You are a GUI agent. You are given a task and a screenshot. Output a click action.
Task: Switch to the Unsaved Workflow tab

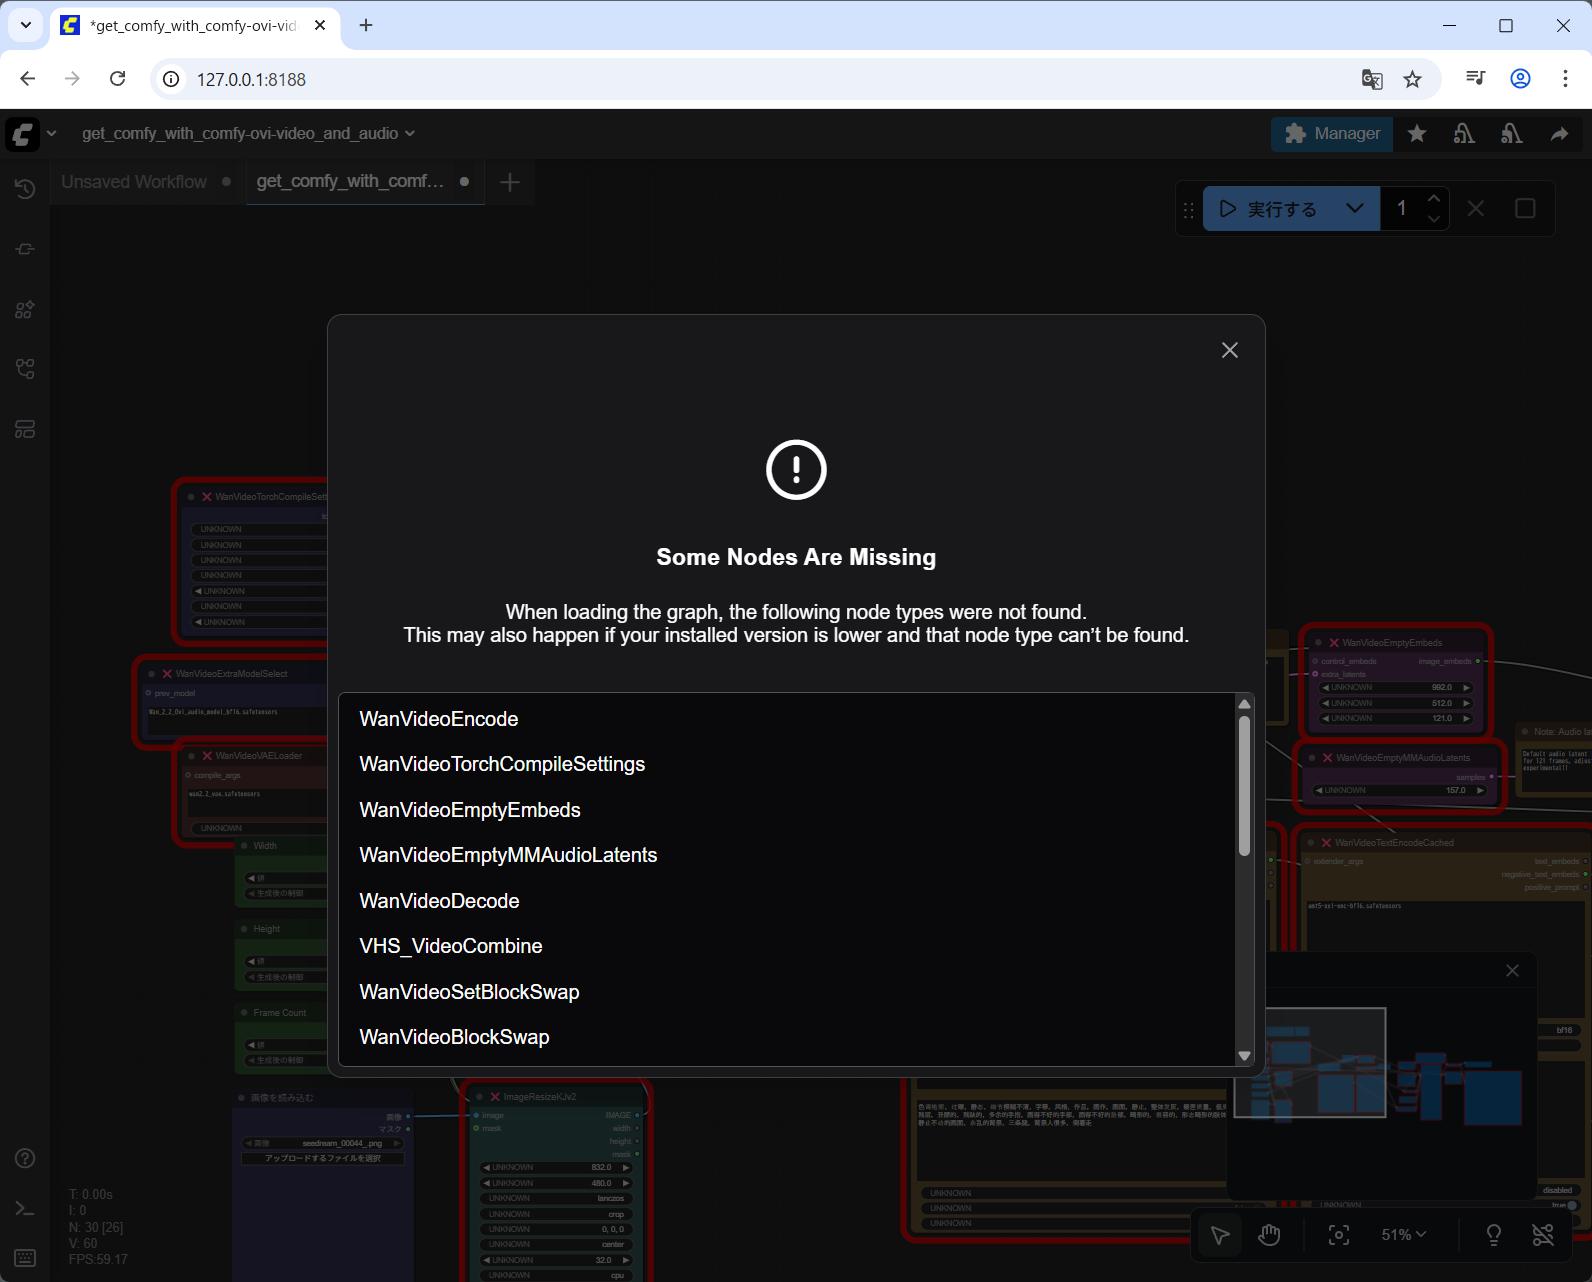[134, 182]
